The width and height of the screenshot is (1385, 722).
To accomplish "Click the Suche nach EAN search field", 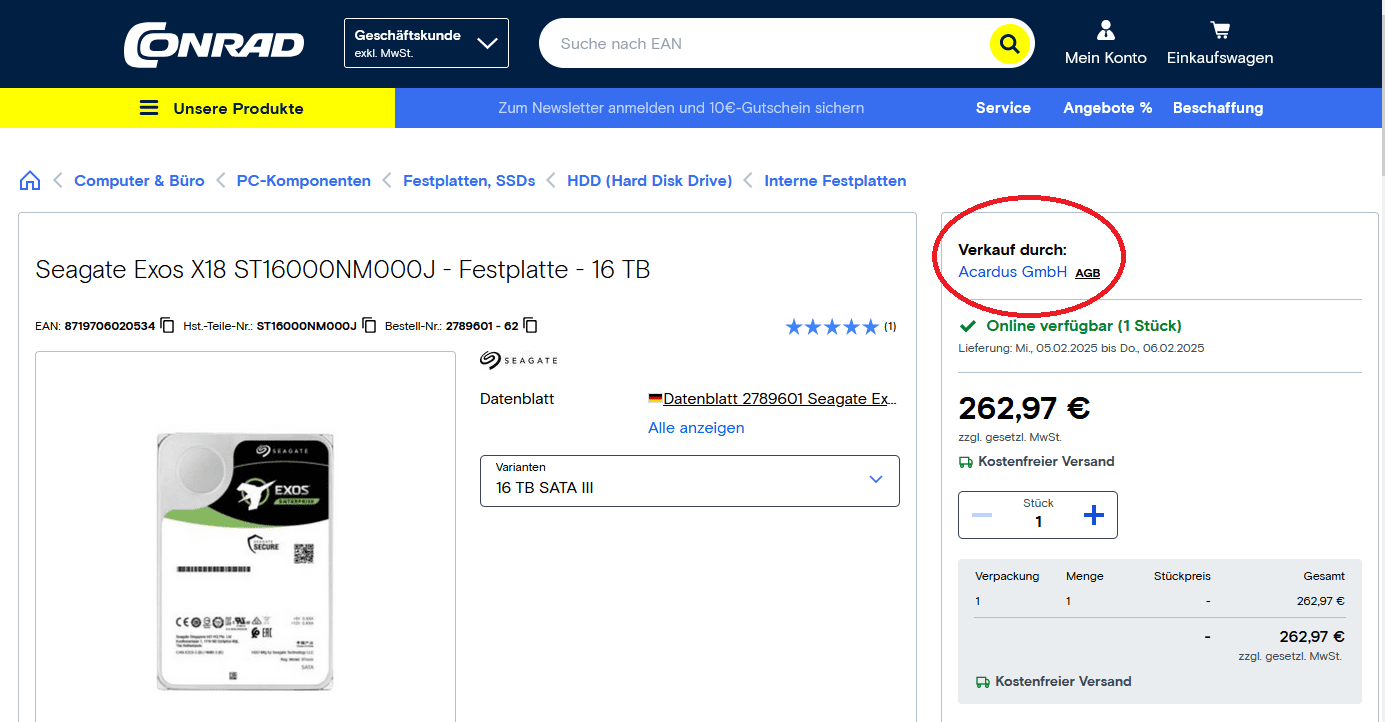I will [x=765, y=44].
